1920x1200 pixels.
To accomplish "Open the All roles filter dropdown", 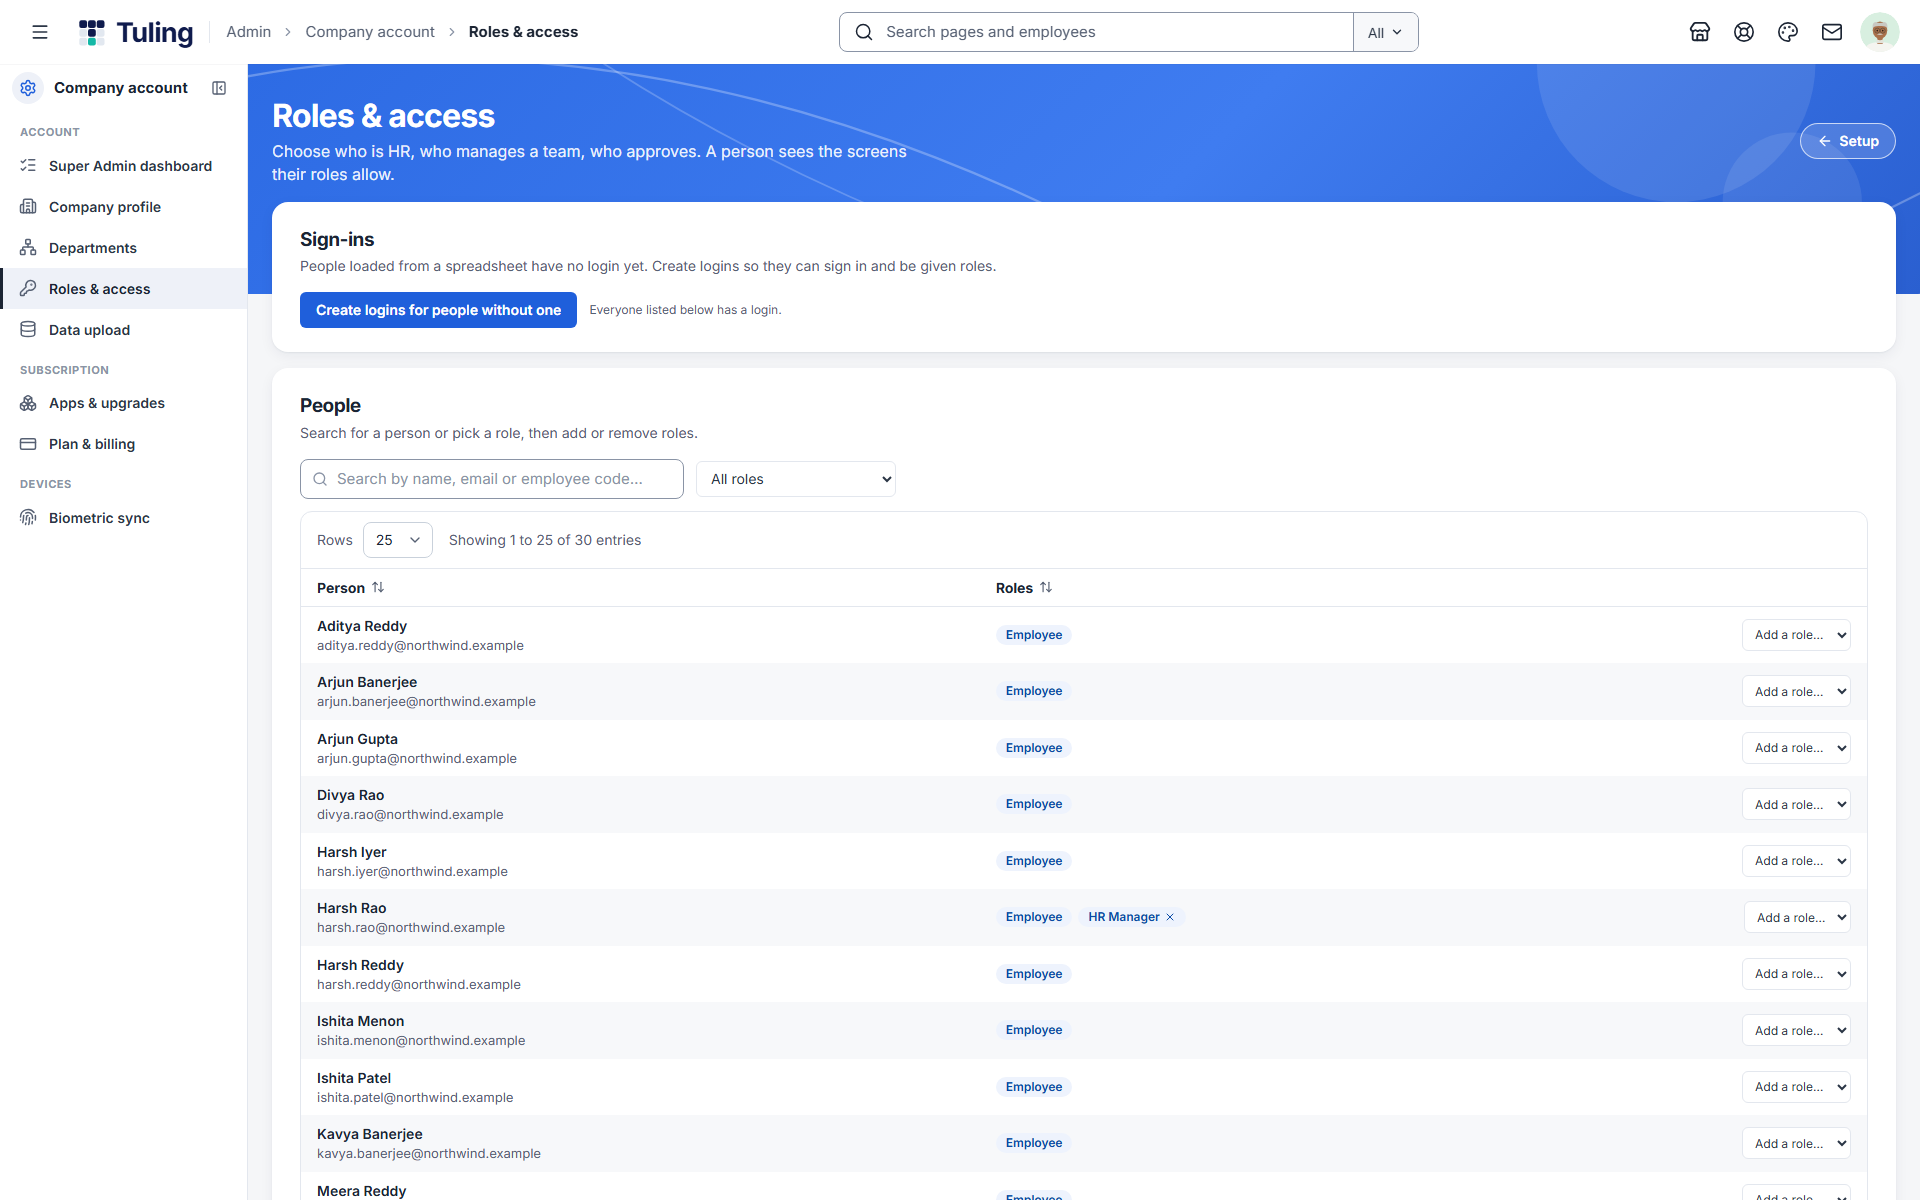I will [x=796, y=479].
